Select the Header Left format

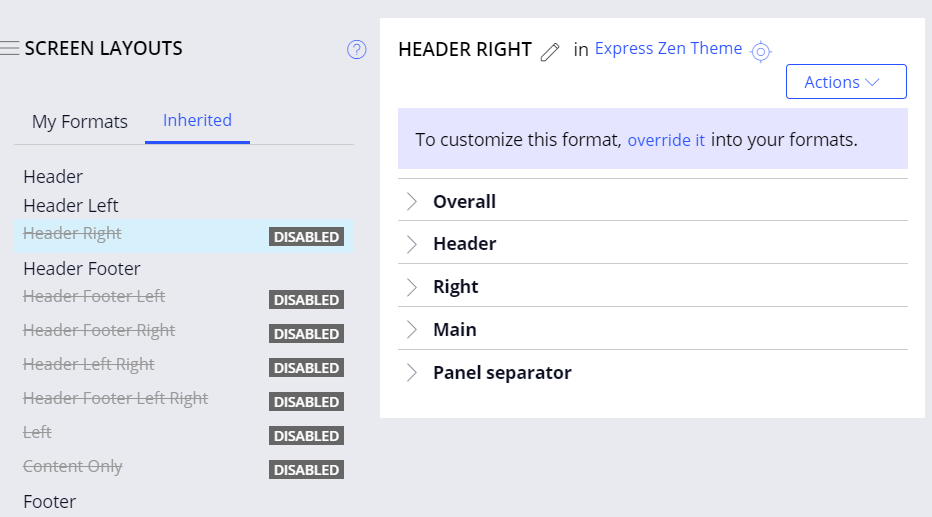(x=71, y=206)
